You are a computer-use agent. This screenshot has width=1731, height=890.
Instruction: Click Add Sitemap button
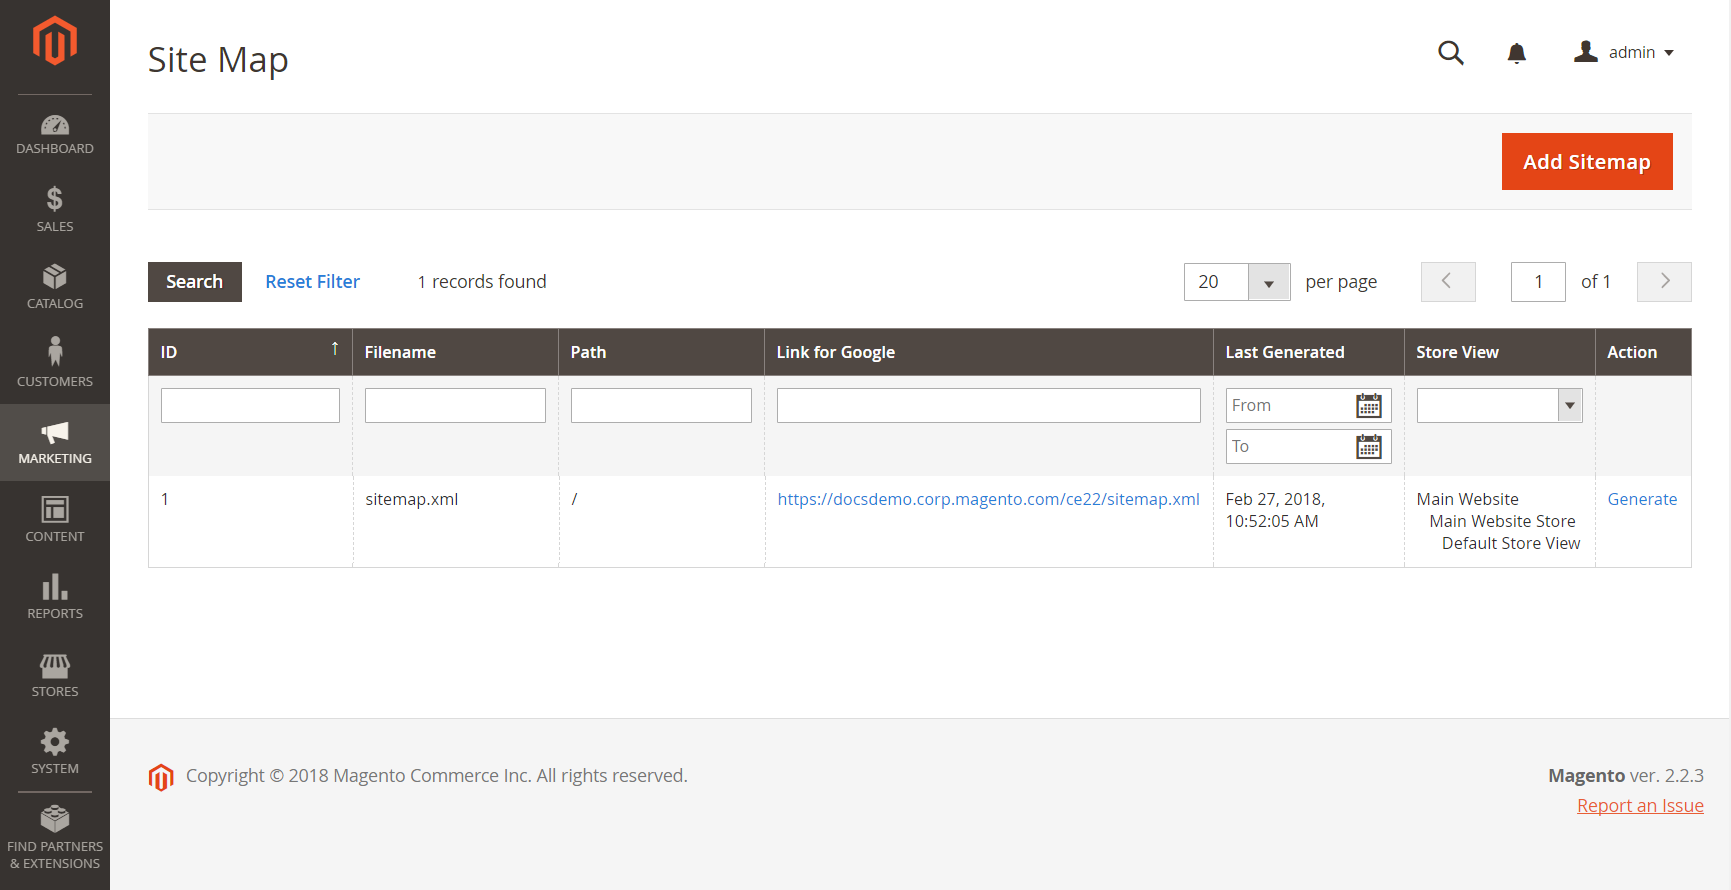click(x=1587, y=161)
